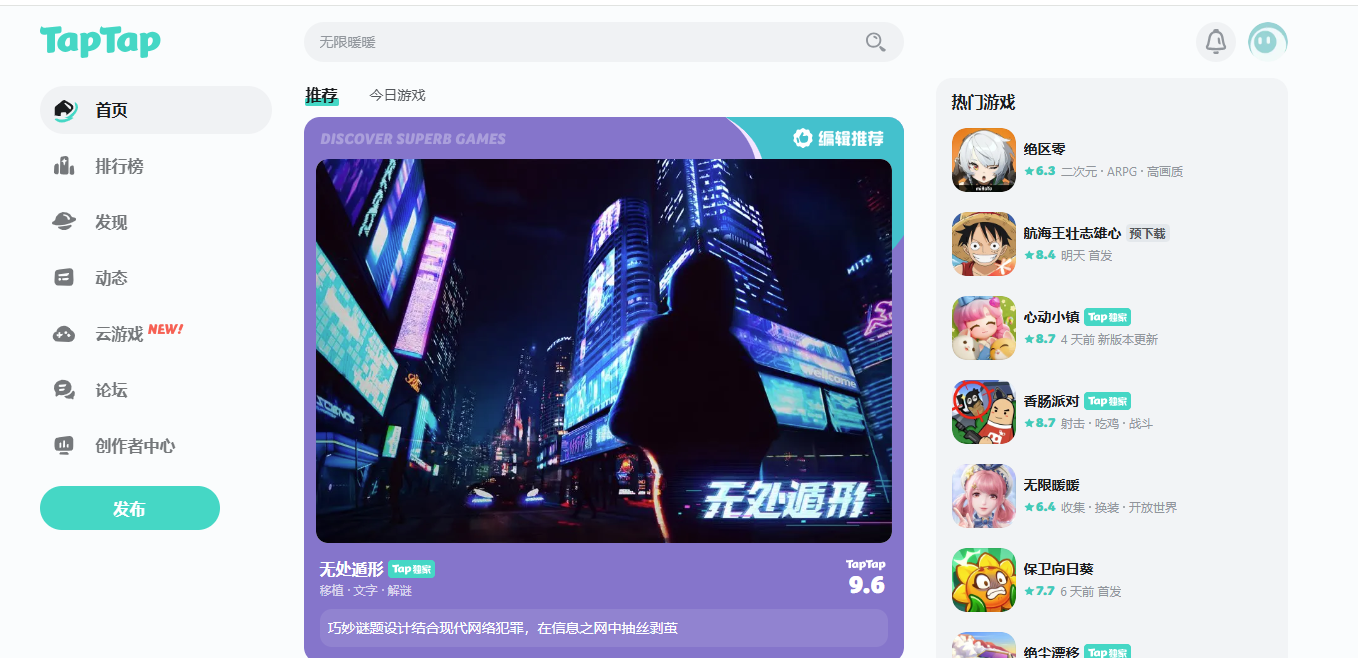Open the 航海王壮志雄心 game icon
This screenshot has width=1358, height=658.
(x=984, y=244)
